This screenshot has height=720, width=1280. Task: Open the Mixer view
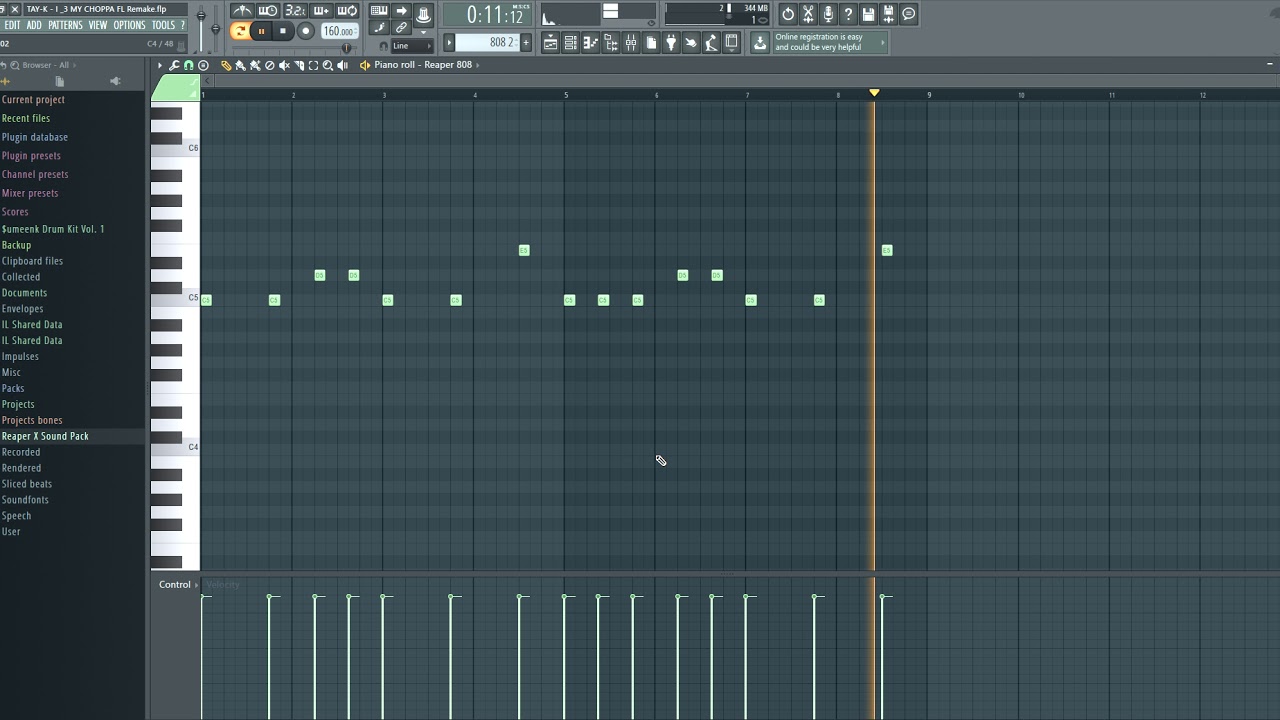[630, 43]
